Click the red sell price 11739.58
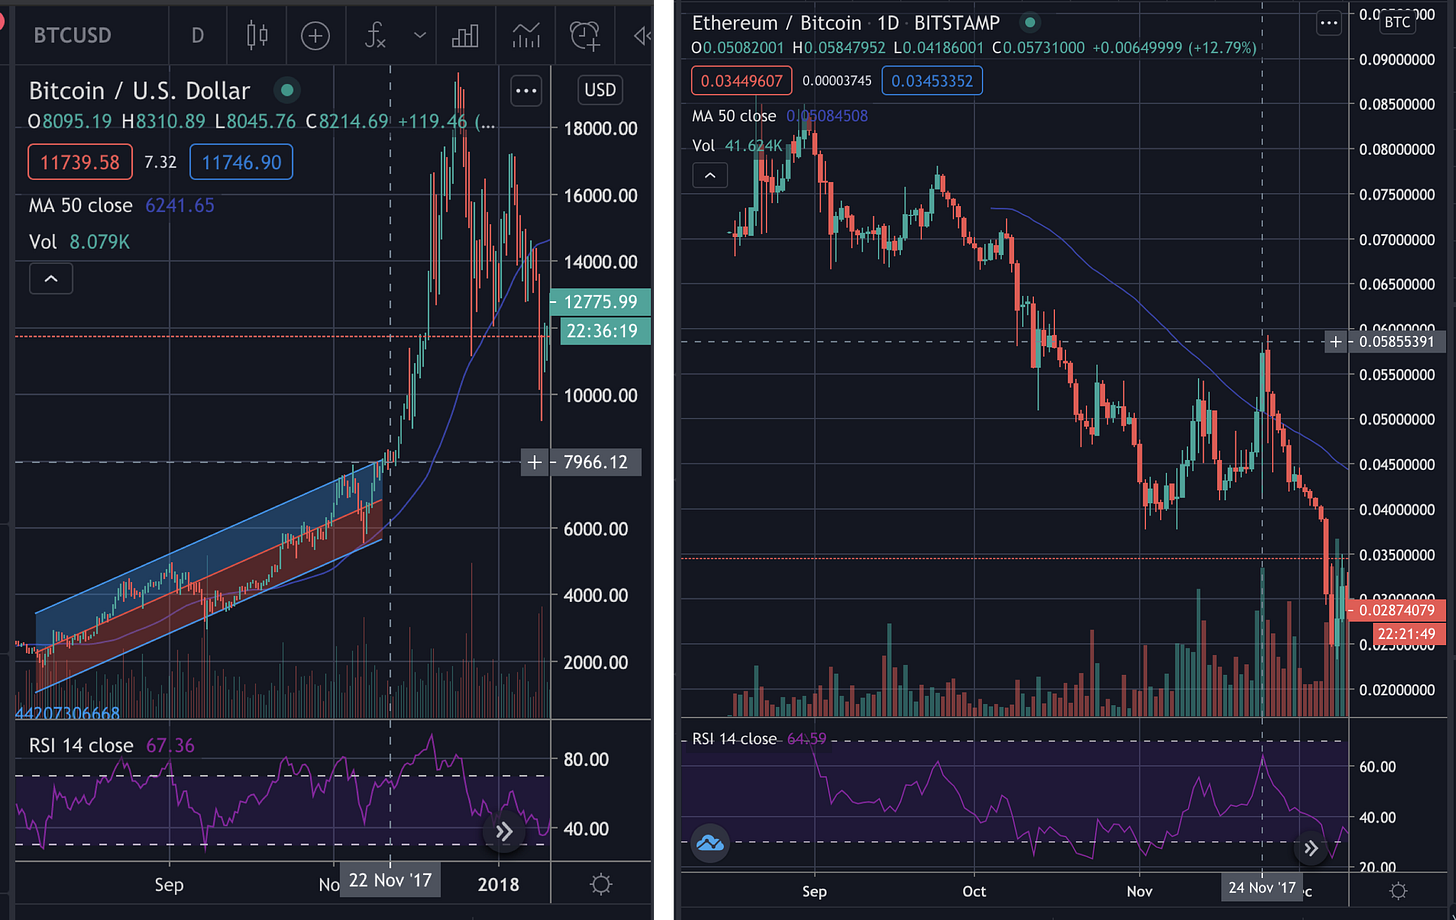This screenshot has width=1456, height=920. coord(80,162)
